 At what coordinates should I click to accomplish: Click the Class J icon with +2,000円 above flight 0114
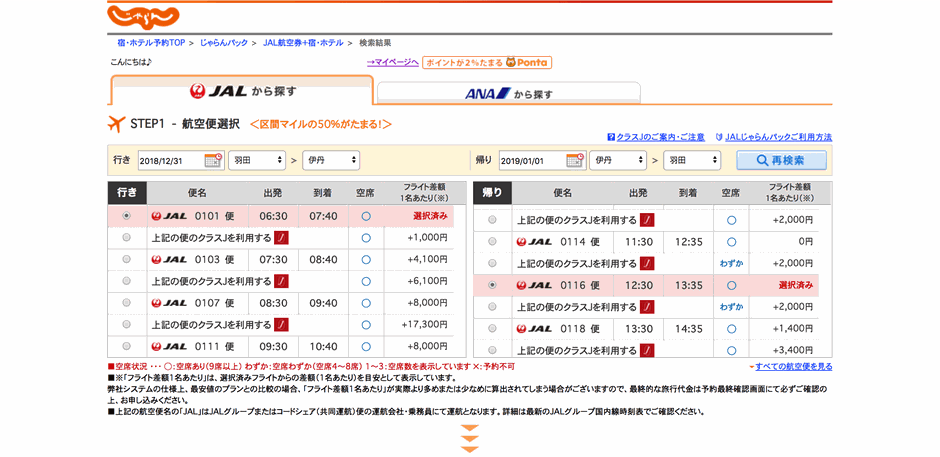(647, 220)
